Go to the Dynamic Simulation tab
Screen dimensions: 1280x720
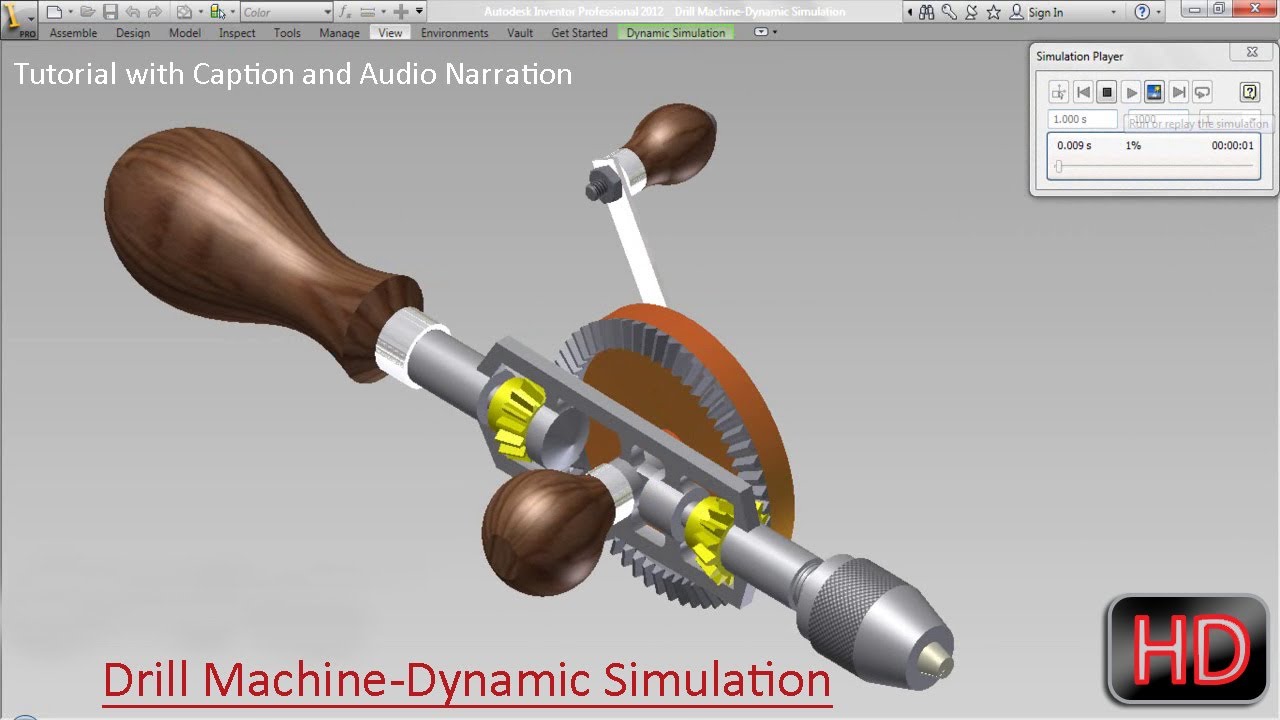(x=676, y=33)
